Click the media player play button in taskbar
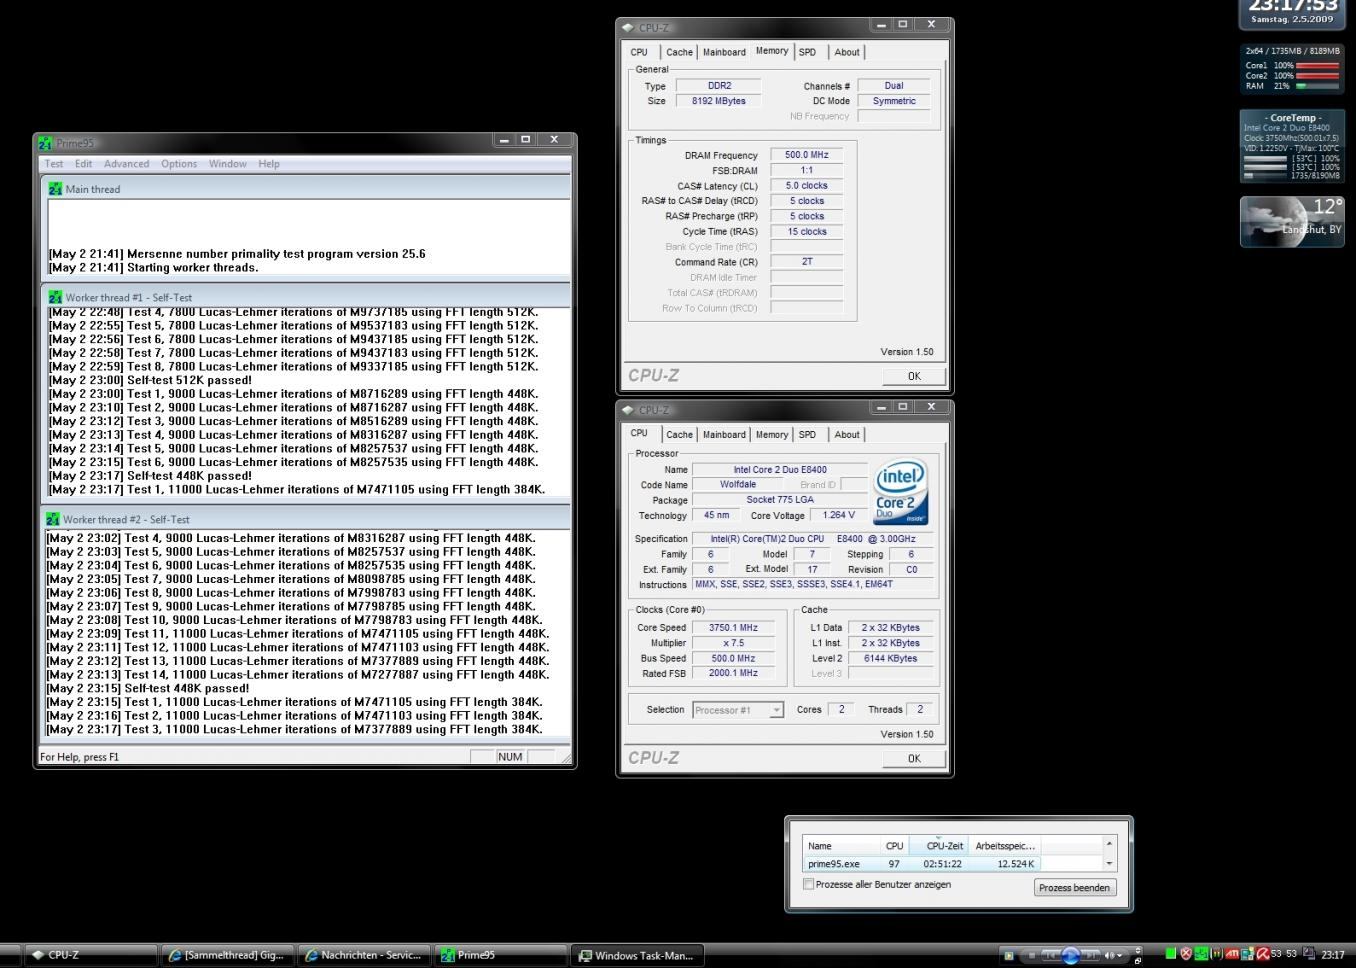The width and height of the screenshot is (1356, 968). [1071, 955]
